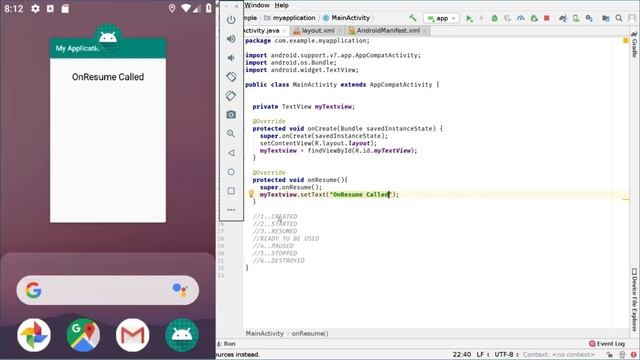Screen dimensions: 640x360
Task: Take an emulator screenshot with camera icon
Action: 231,115
